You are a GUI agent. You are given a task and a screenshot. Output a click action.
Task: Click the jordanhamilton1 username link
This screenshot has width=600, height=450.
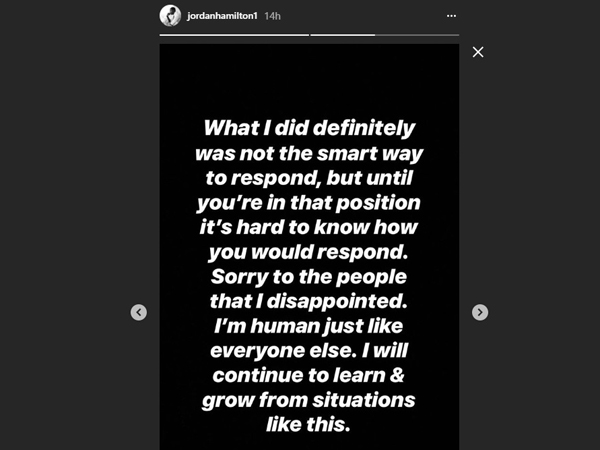(x=220, y=17)
